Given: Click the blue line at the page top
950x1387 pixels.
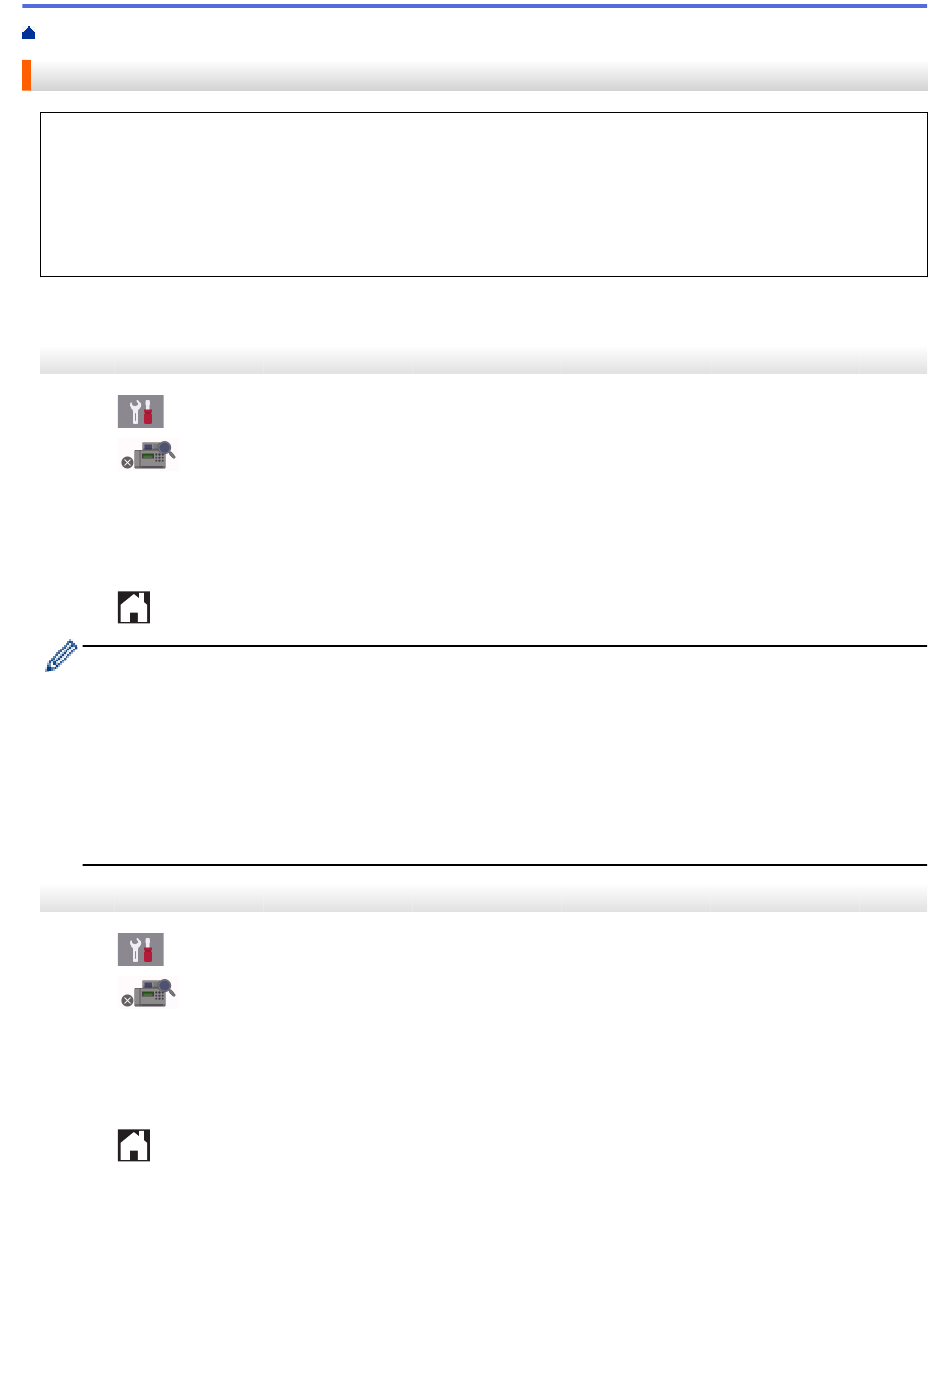Looking at the screenshot, I should (x=475, y=6).
